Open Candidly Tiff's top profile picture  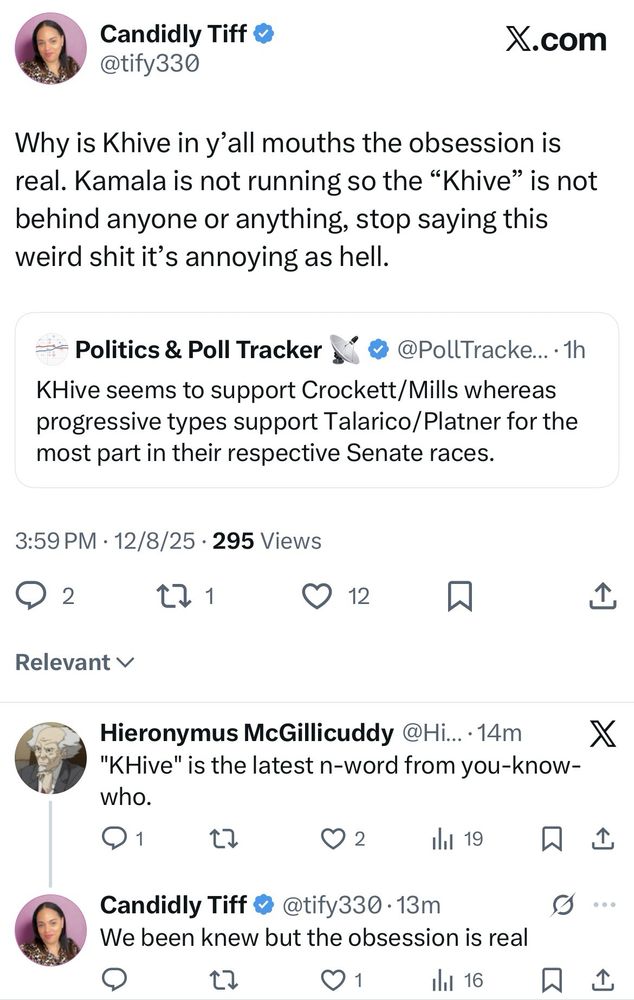[51, 47]
